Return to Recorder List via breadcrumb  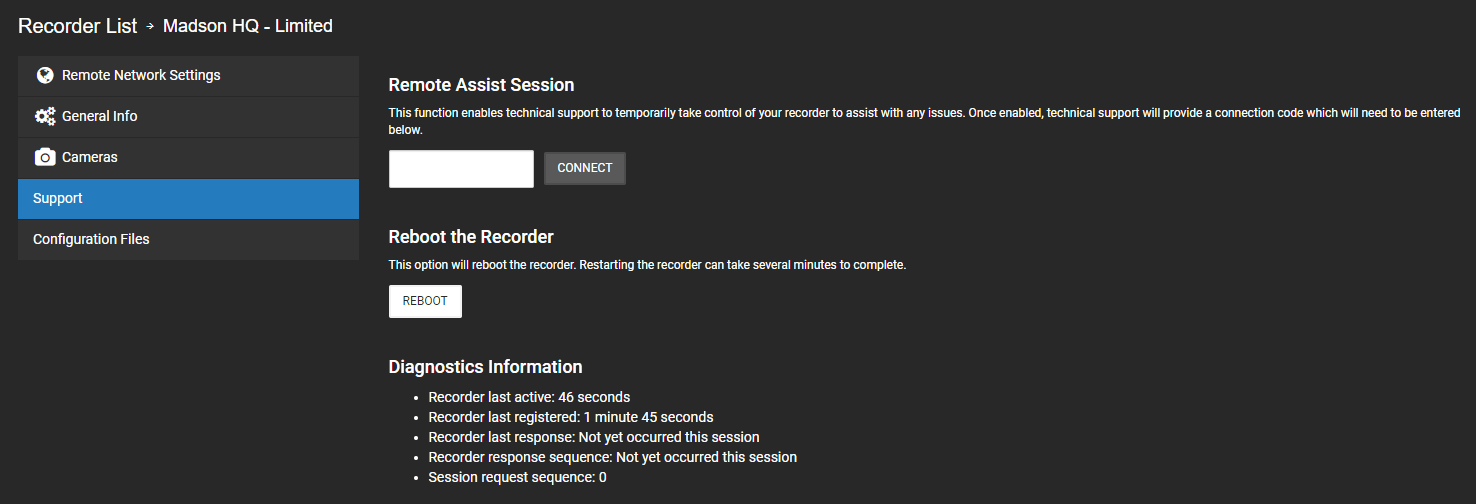pos(78,26)
